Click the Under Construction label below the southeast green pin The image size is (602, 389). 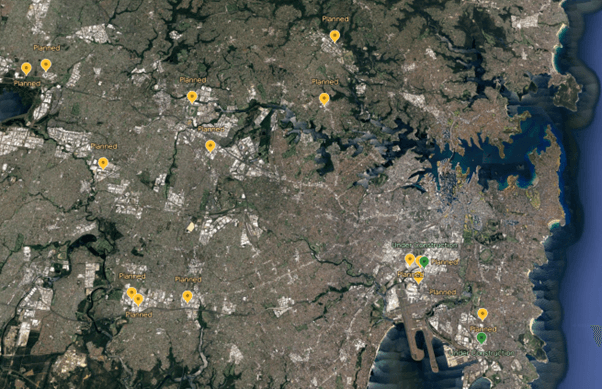(x=483, y=353)
